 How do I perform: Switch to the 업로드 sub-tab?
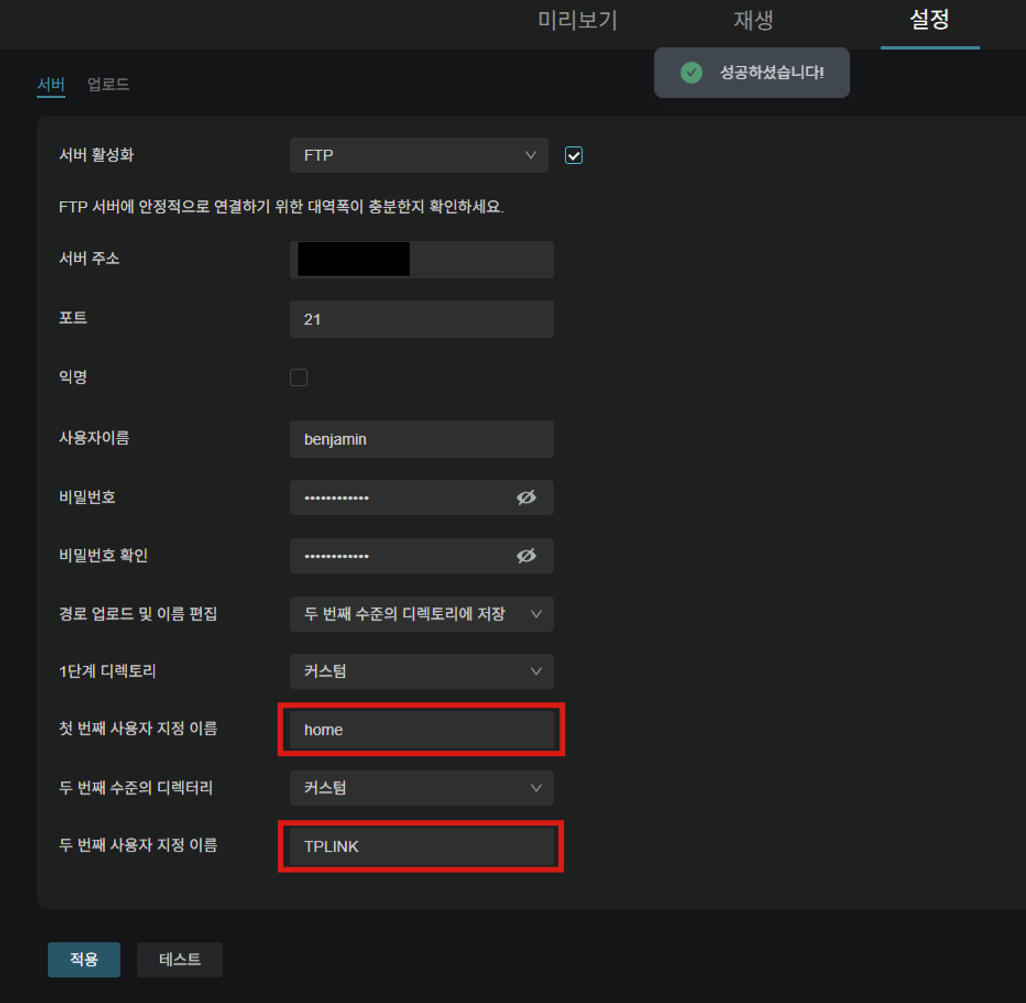pyautogui.click(x=108, y=84)
